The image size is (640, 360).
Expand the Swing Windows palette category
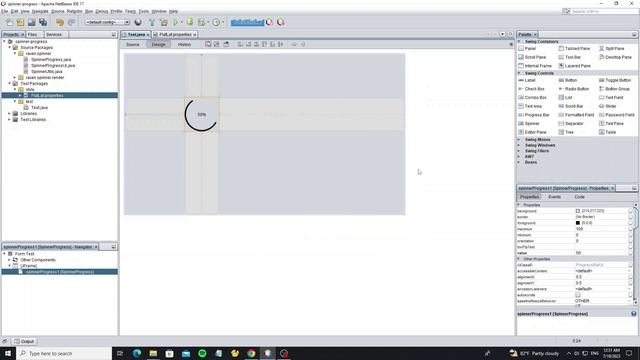(519, 145)
